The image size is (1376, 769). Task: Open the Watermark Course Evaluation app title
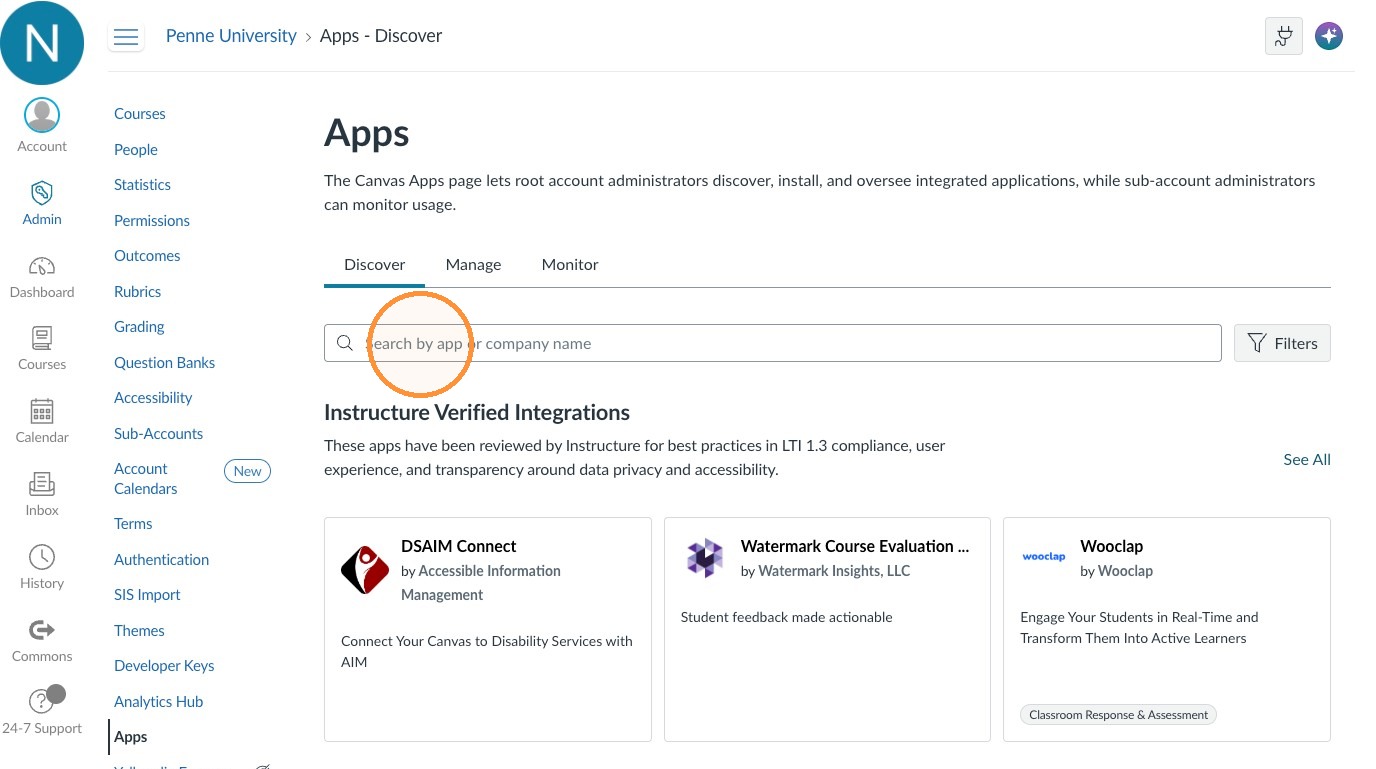[x=855, y=546]
